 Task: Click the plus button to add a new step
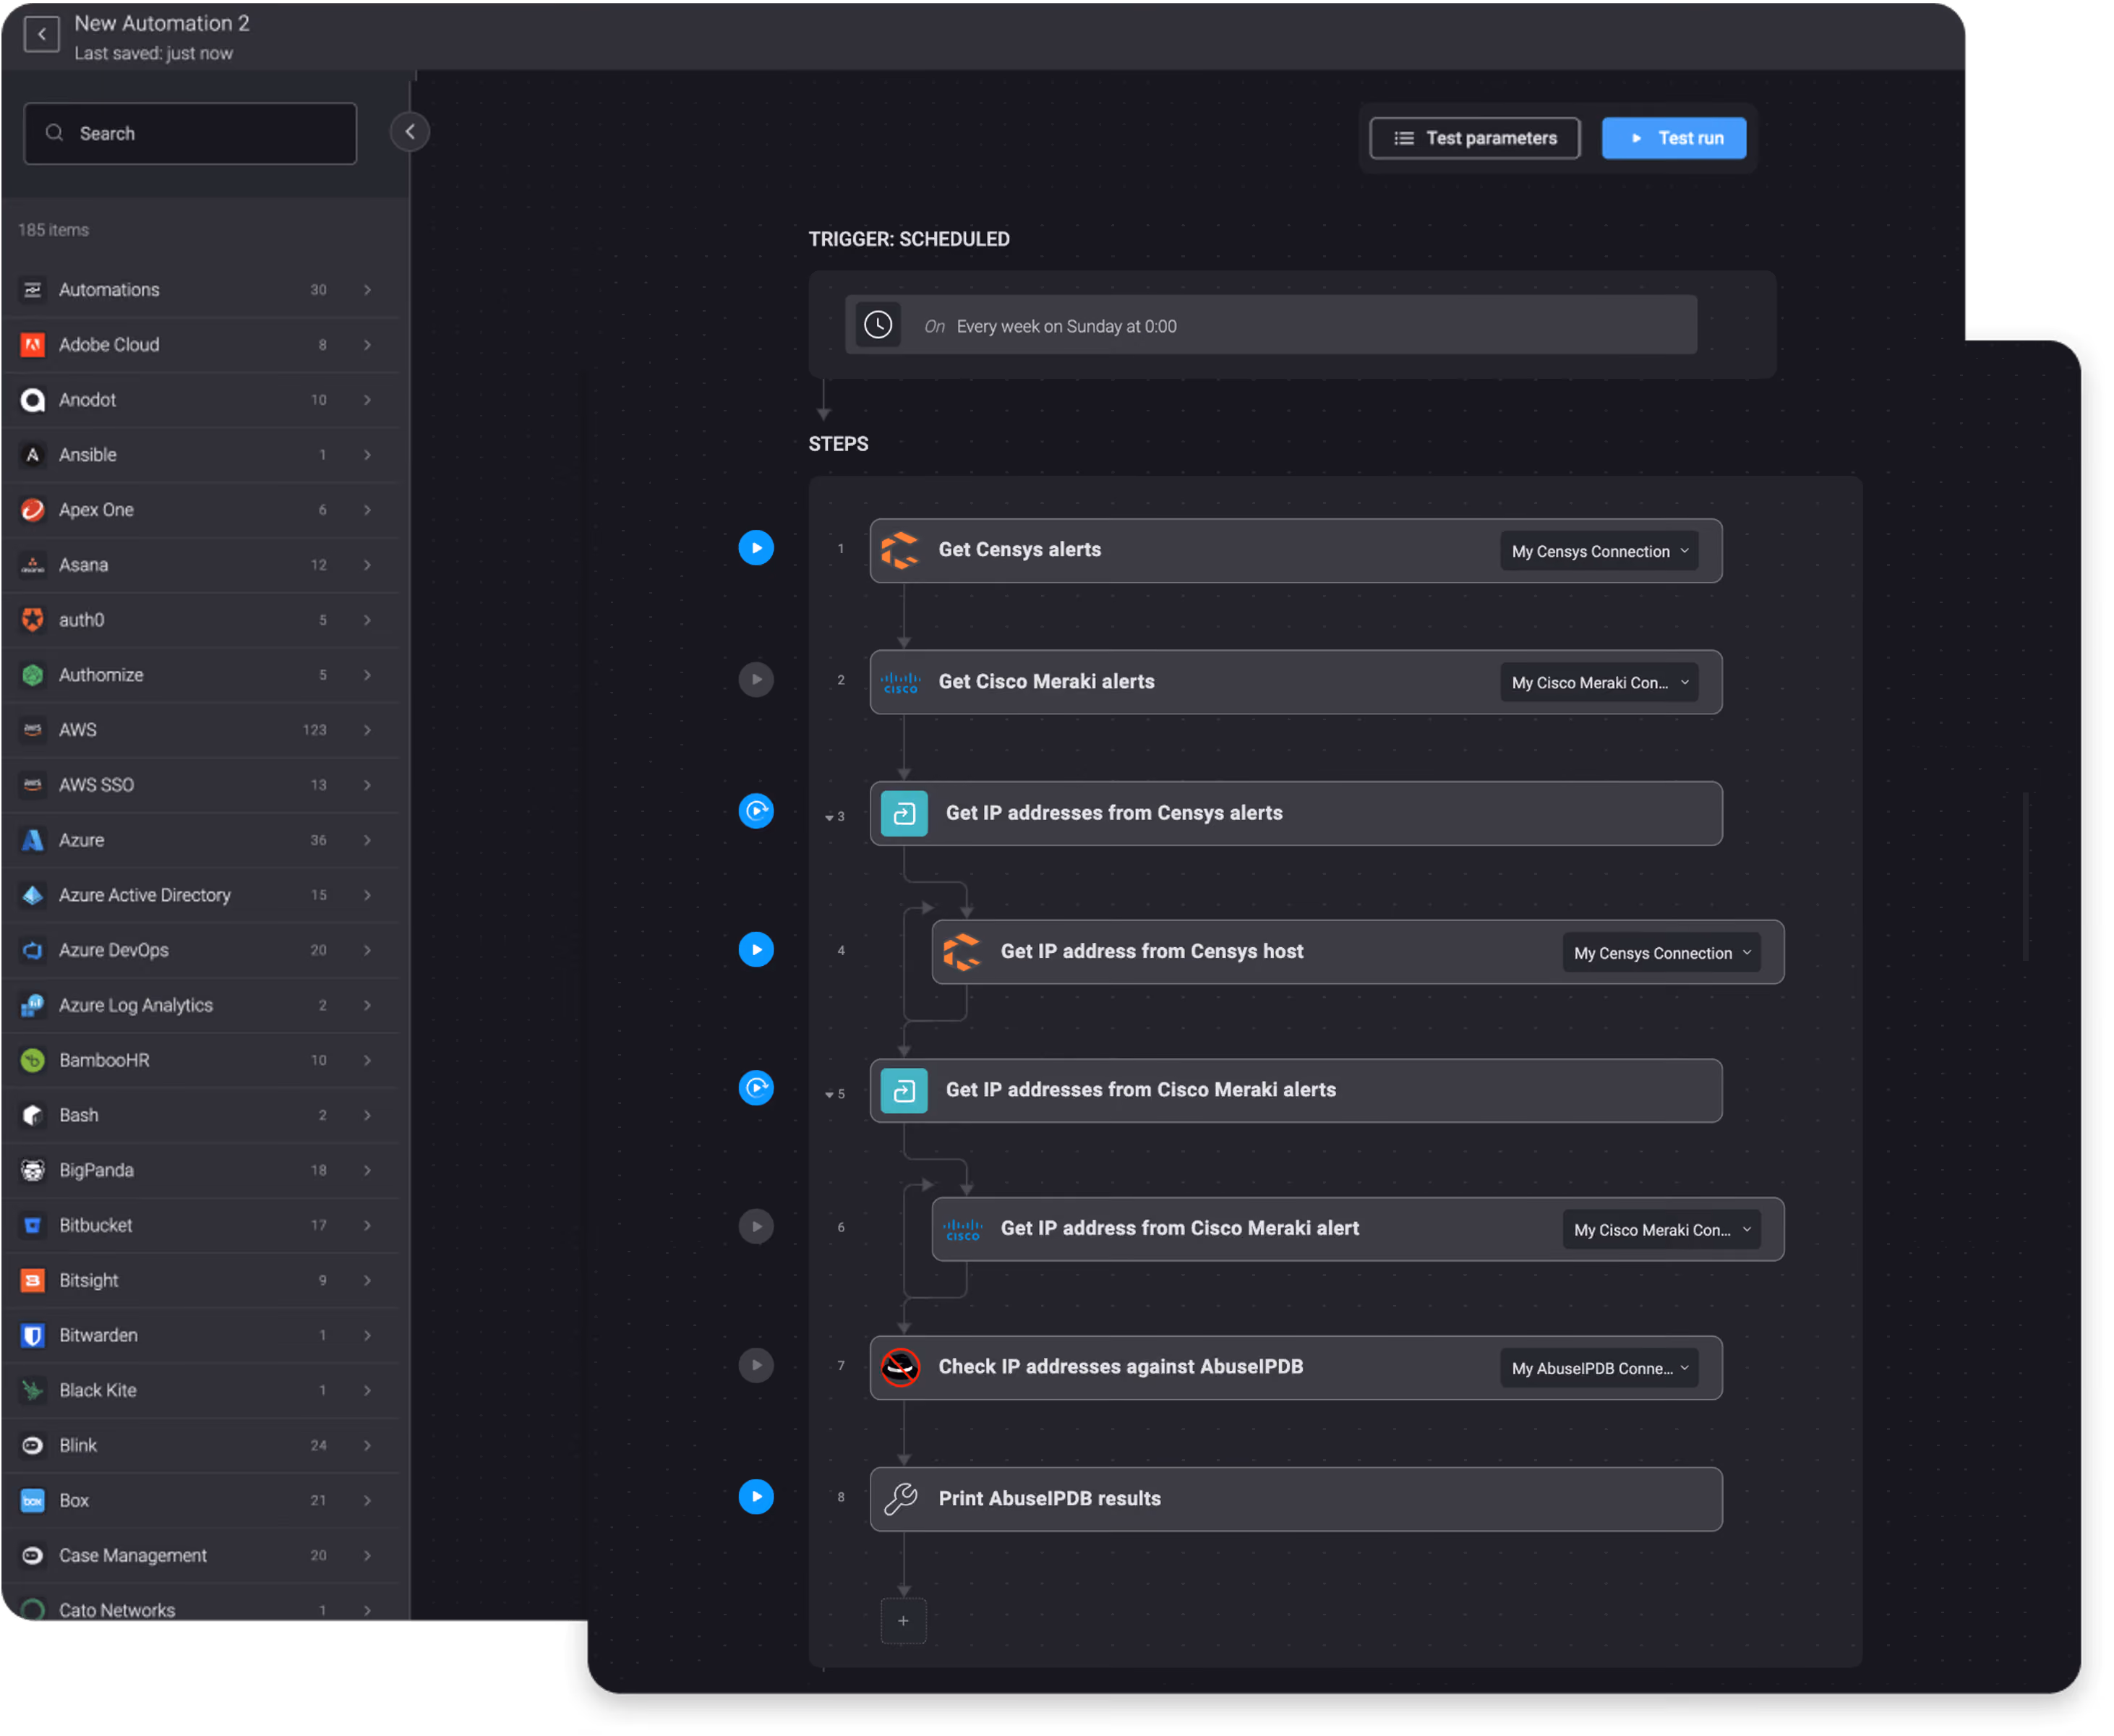tap(904, 1622)
